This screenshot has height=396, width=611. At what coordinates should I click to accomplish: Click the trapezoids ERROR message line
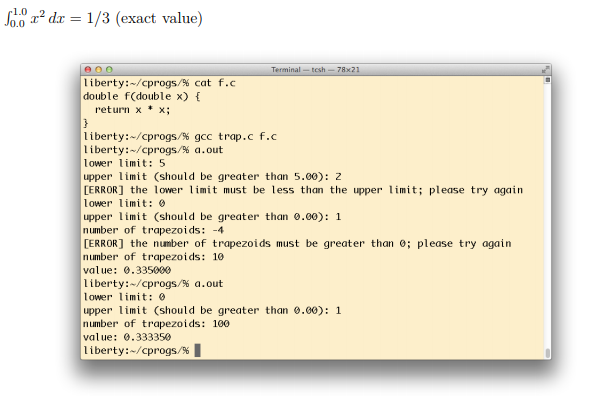[297, 244]
